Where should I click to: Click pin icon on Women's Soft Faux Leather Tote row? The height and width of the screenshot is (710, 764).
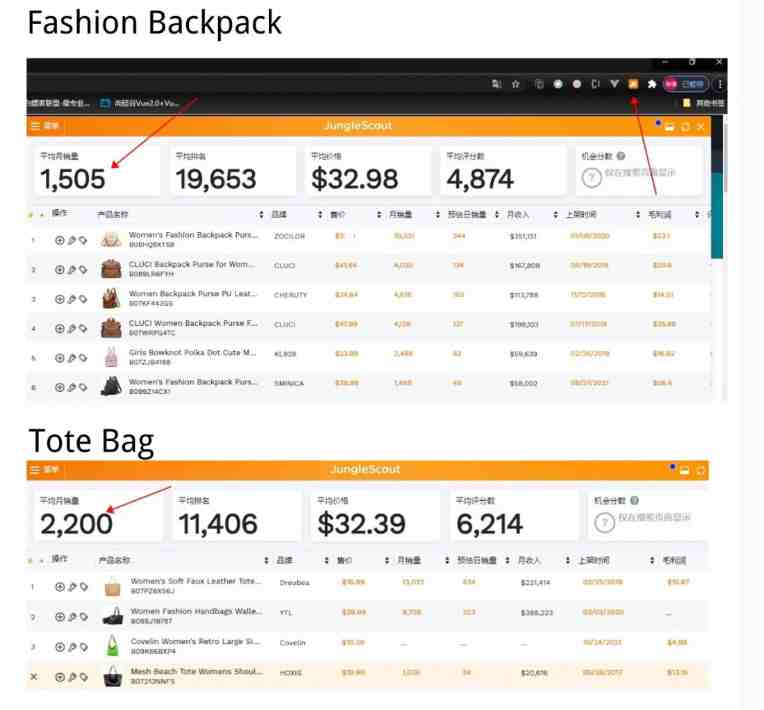pos(72,587)
